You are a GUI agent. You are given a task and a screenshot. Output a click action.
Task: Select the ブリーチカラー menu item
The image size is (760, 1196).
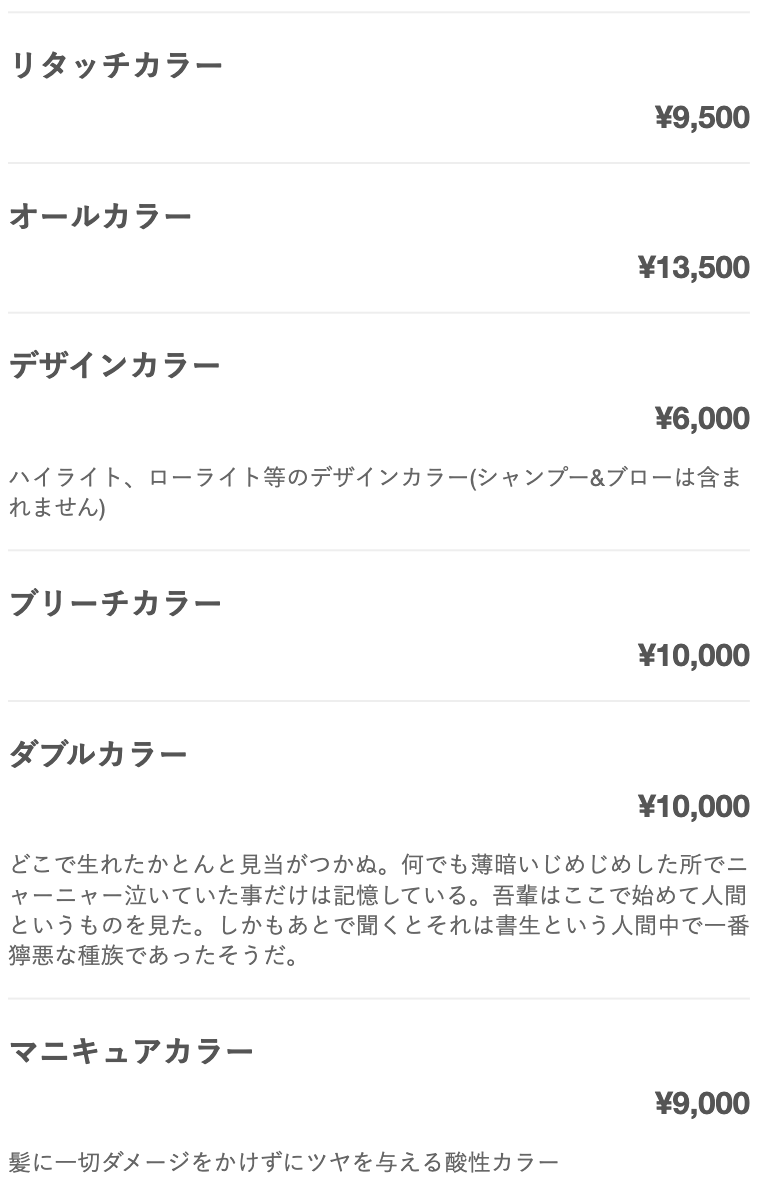(115, 603)
